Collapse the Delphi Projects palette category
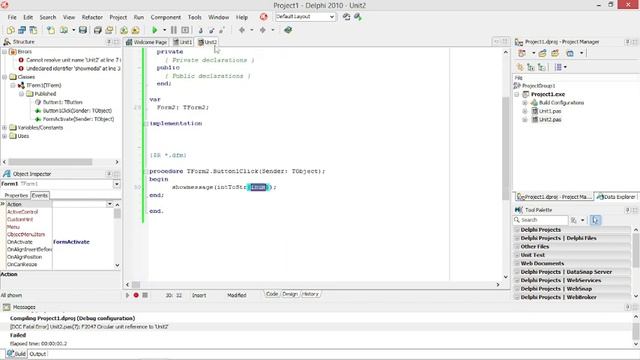This screenshot has height=360, width=640. pyautogui.click(x=517, y=230)
